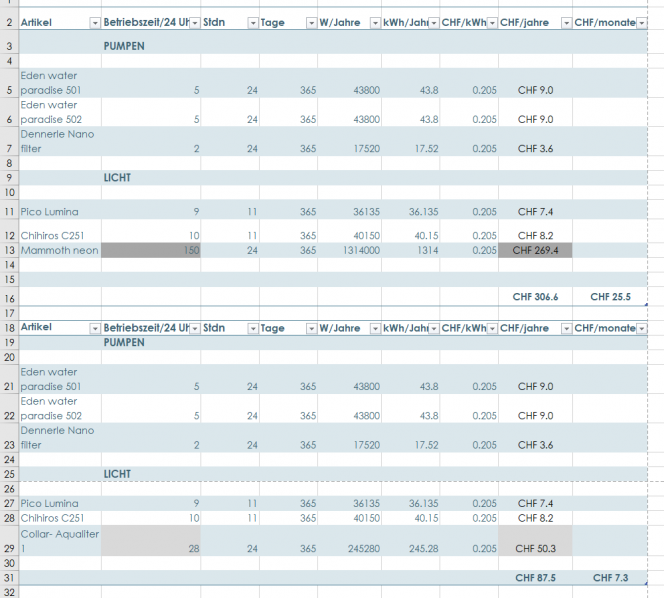Screen dimensions: 664x598
Task: Select the monthly total 'CHF 25.5' cell
Action: (x=610, y=296)
